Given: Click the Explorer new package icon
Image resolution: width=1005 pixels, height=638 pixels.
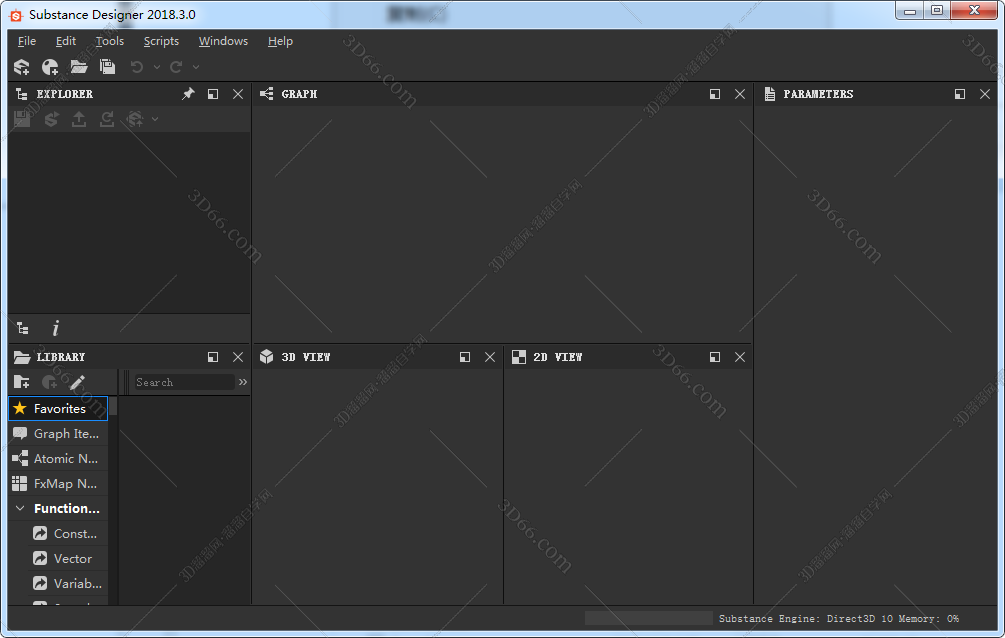Looking at the screenshot, I should 135,119.
